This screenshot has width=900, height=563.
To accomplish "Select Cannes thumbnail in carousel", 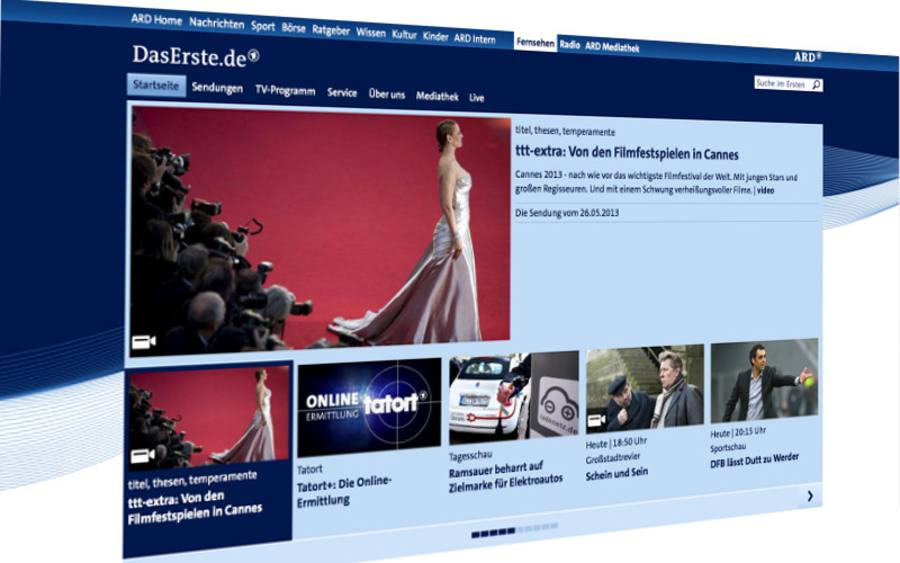I will tap(209, 417).
